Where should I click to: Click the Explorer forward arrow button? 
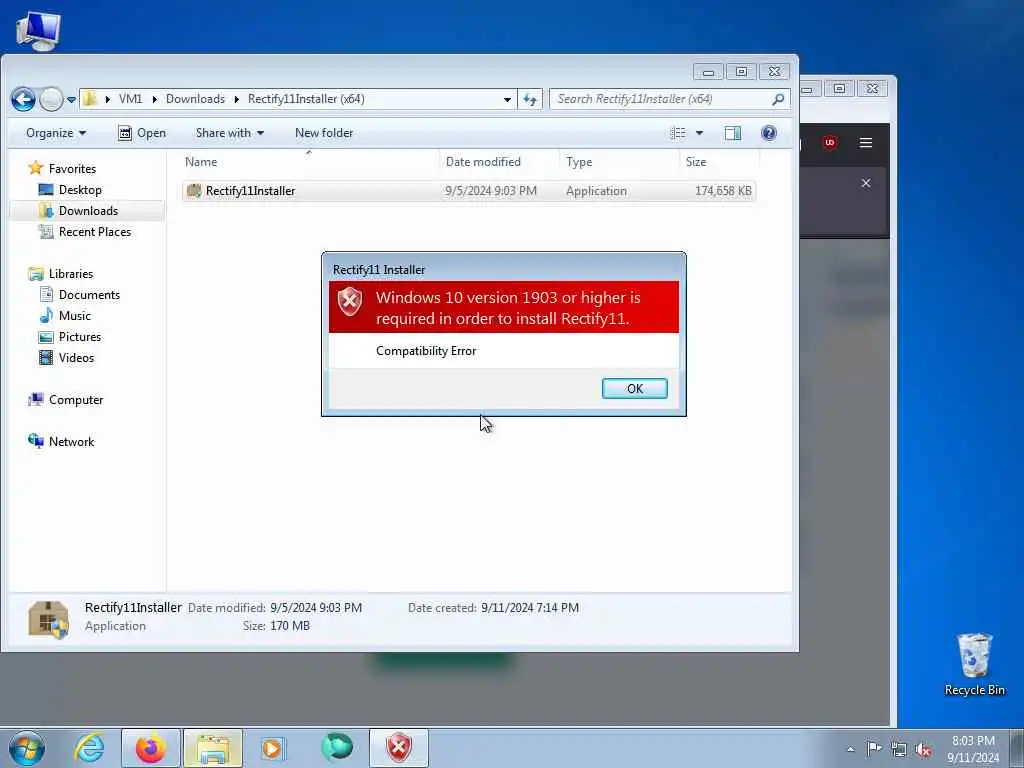point(51,99)
